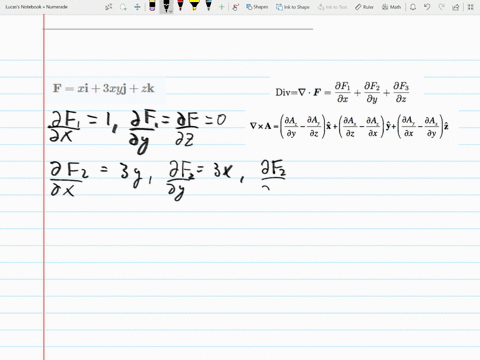Enter full screen mode
The width and height of the screenshot is (480, 360).
point(470,7)
